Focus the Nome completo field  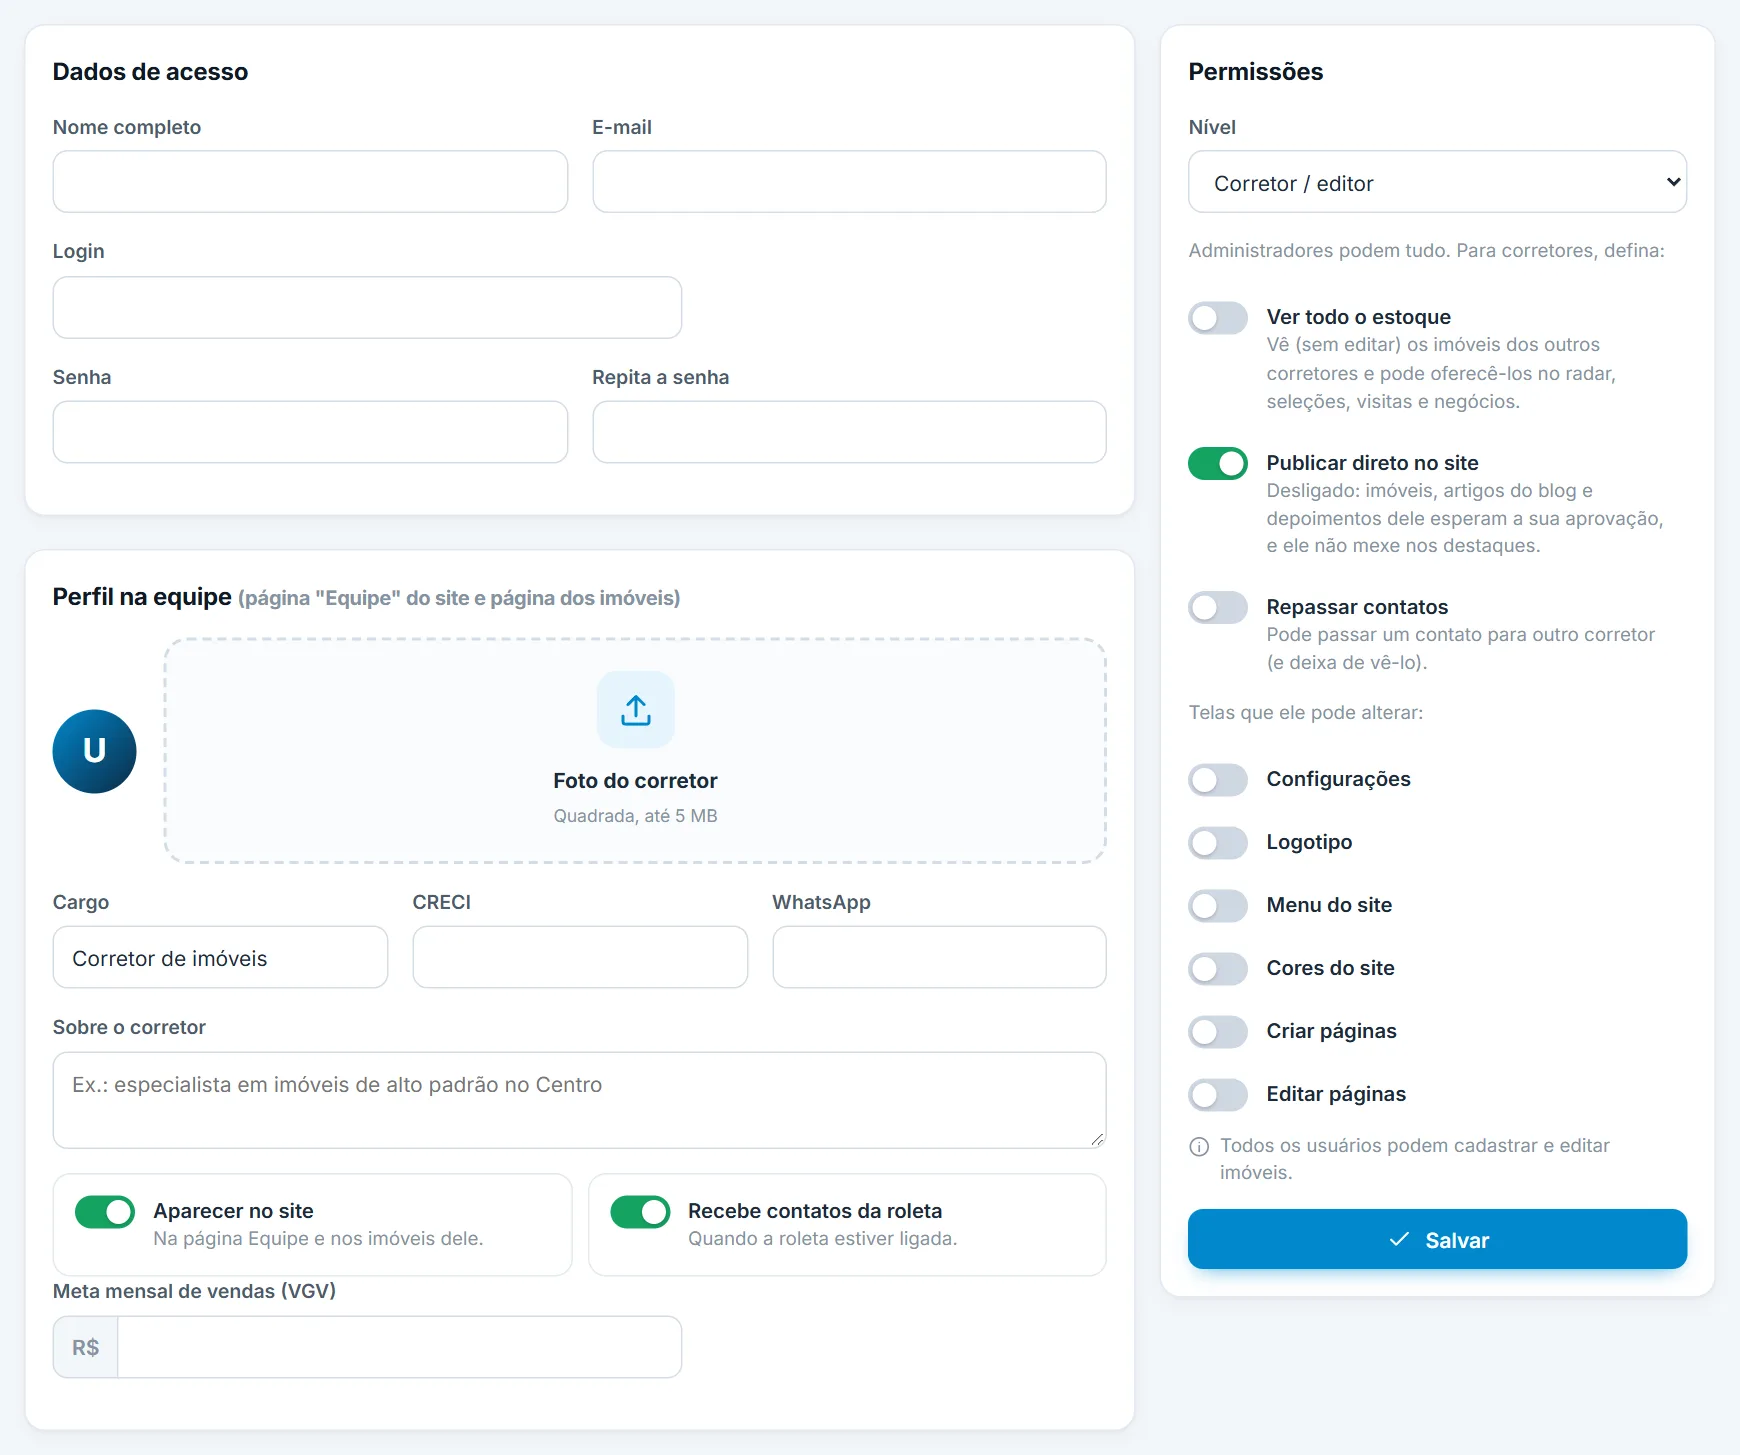click(x=310, y=182)
